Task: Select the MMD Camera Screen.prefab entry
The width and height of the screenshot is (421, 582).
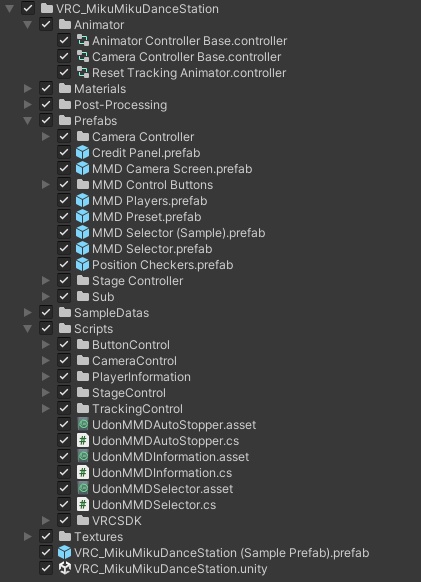Action: (172, 169)
